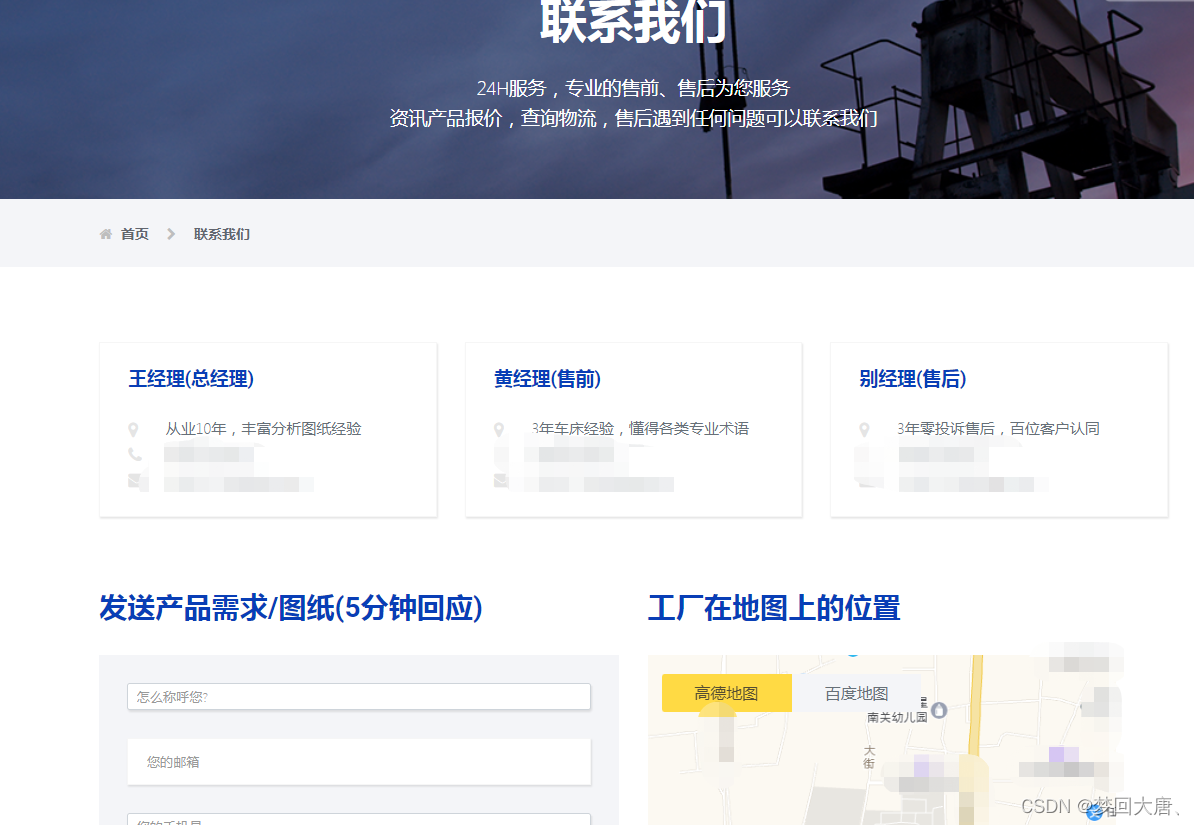Open the 首页 breadcrumb link

click(134, 233)
